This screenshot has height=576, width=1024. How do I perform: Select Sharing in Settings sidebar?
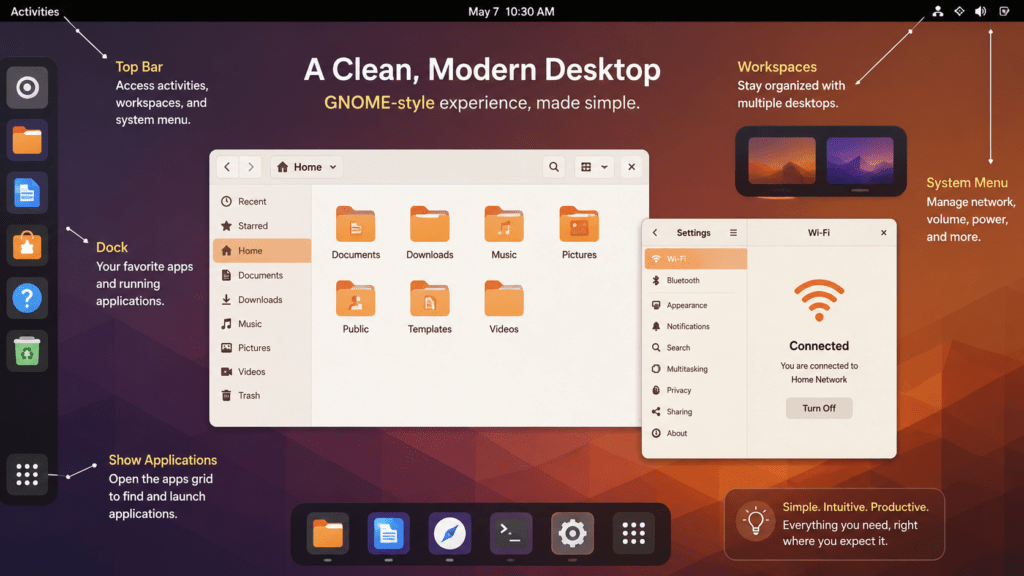coord(696,411)
